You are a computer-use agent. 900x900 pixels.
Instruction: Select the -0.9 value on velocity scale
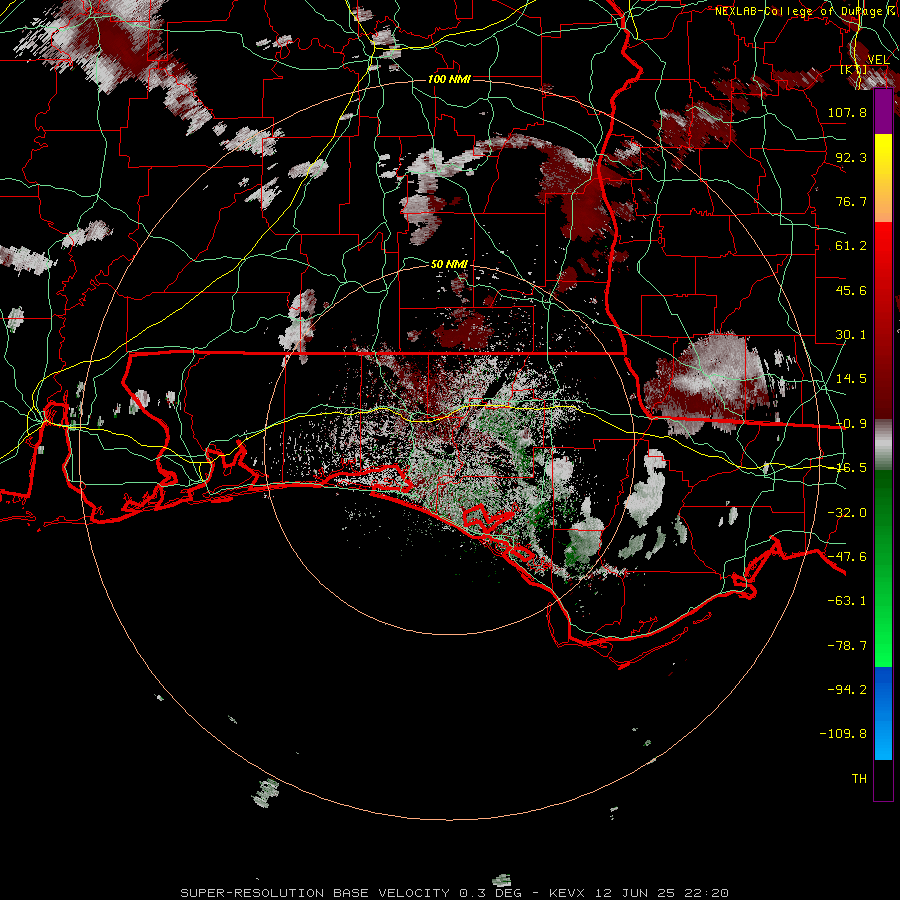coord(851,424)
